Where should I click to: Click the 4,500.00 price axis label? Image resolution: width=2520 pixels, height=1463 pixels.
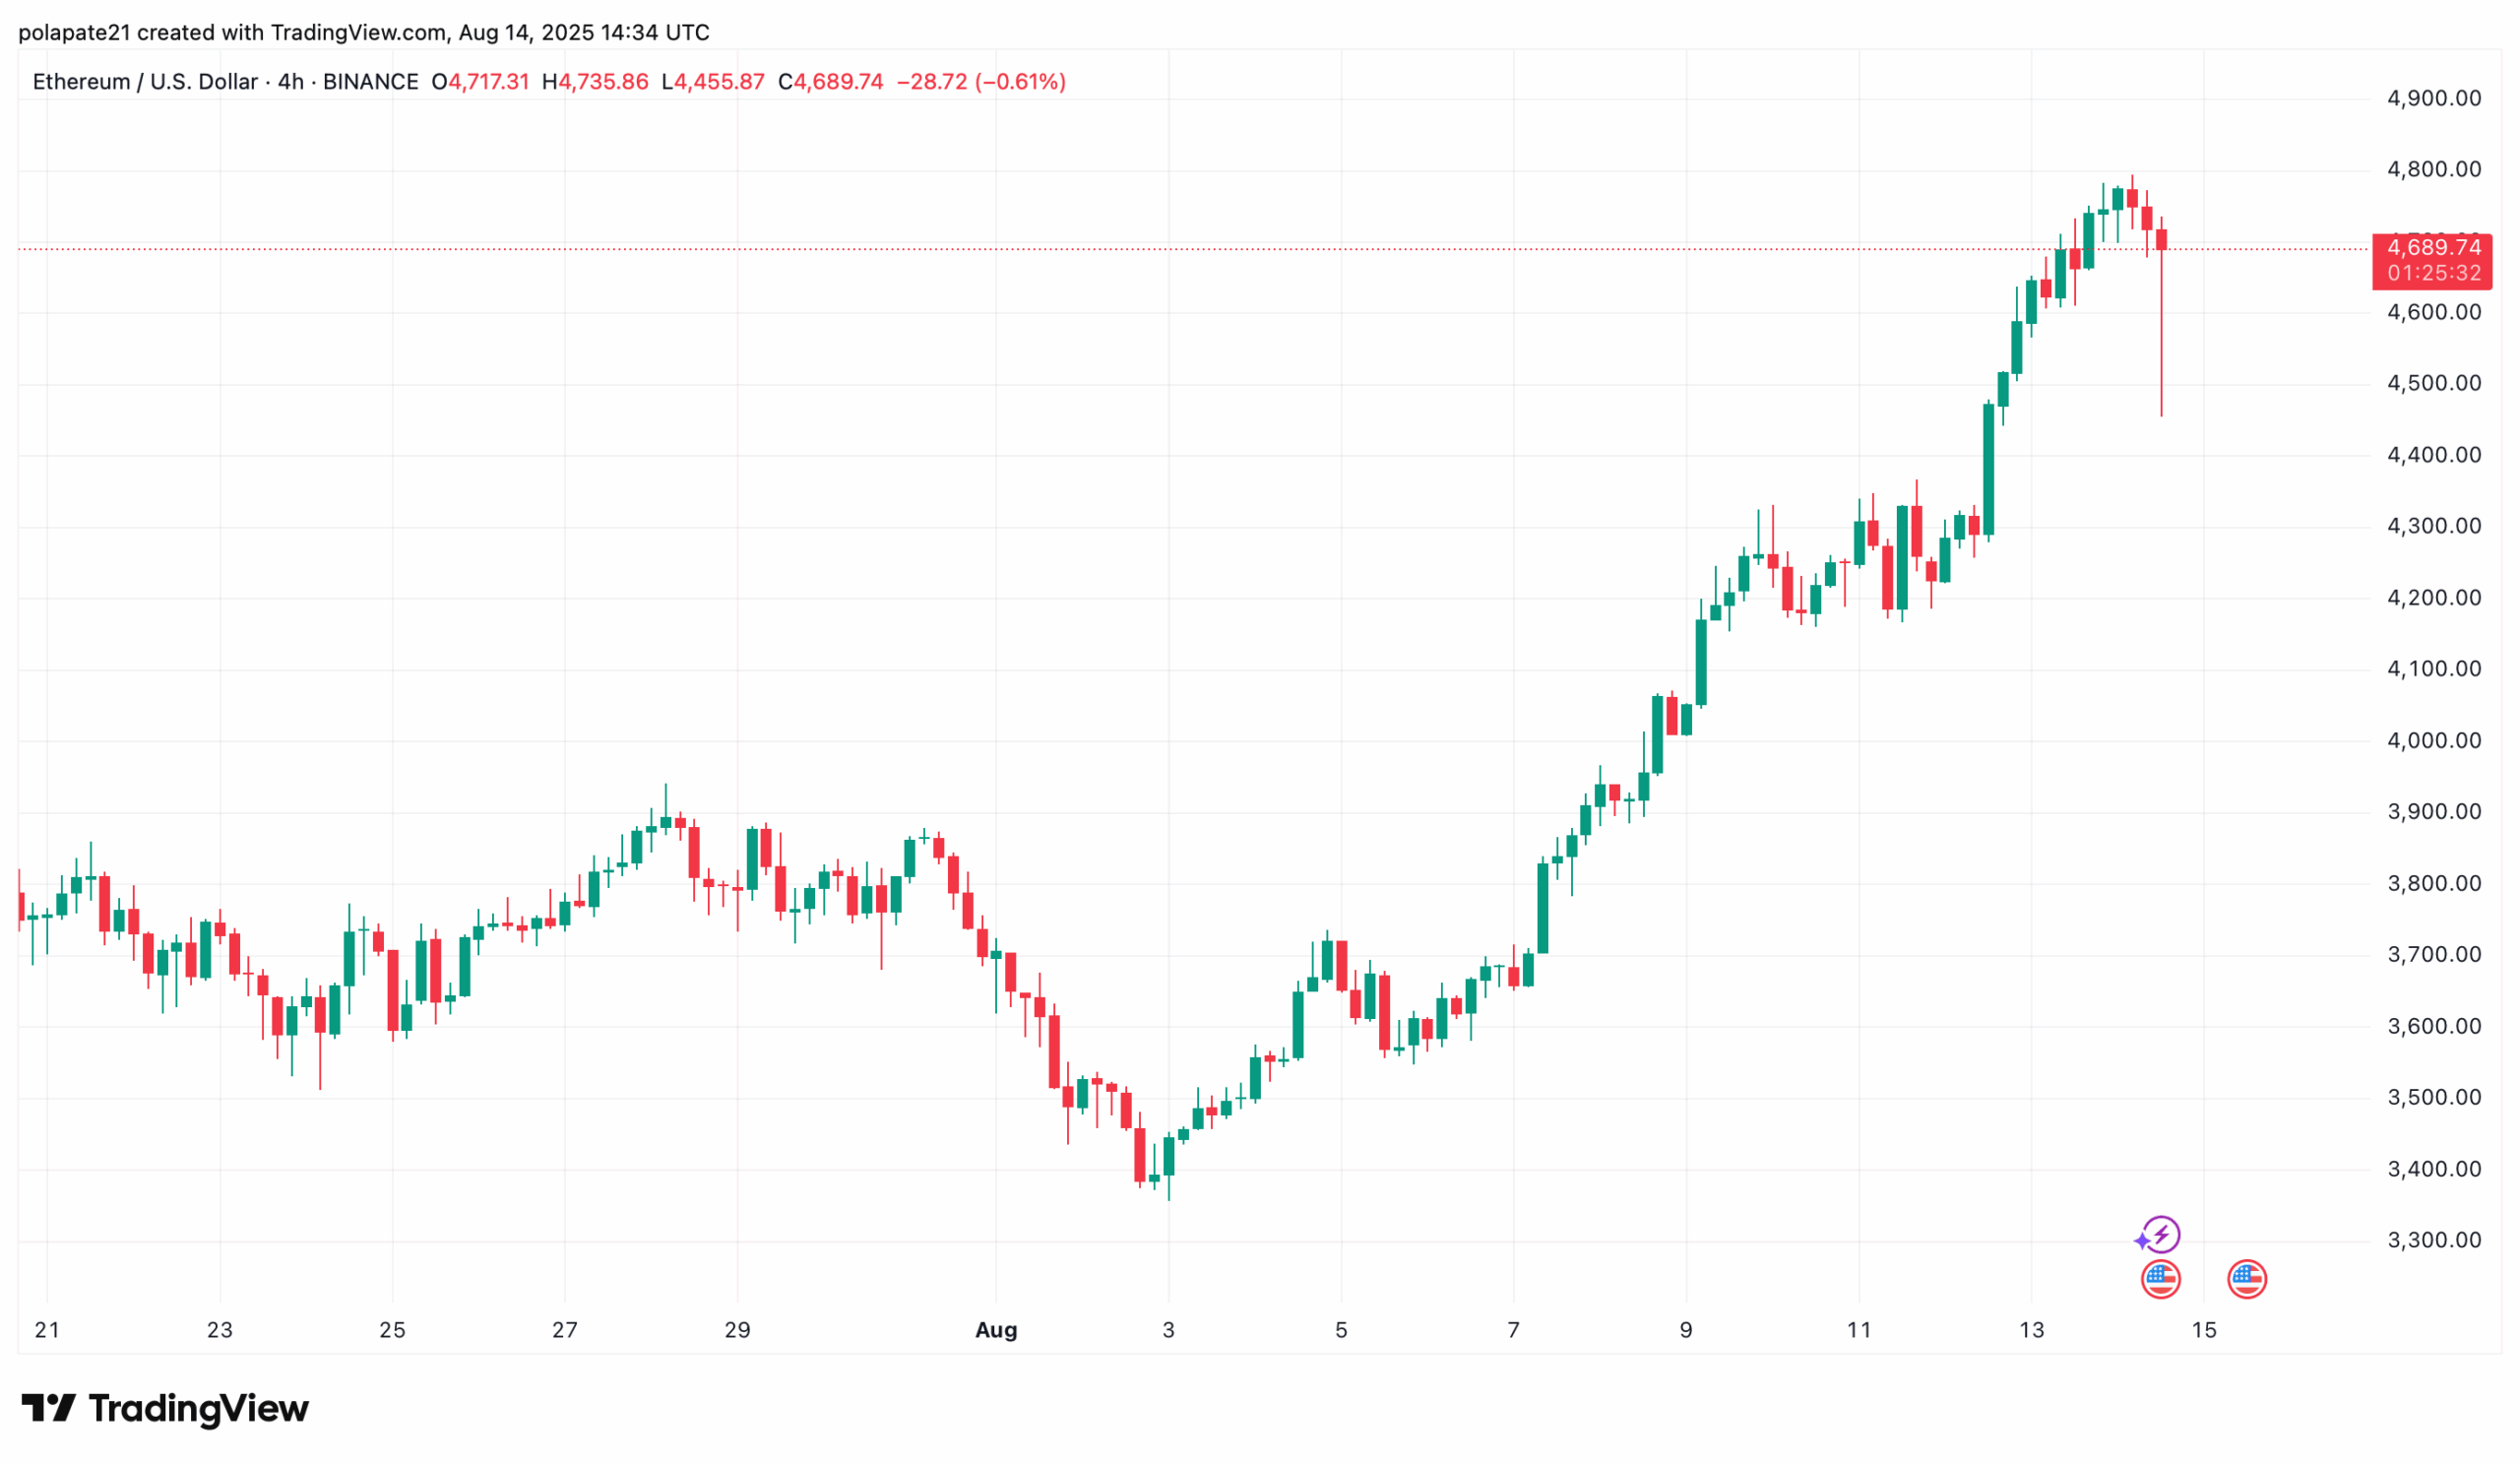pos(2434,383)
